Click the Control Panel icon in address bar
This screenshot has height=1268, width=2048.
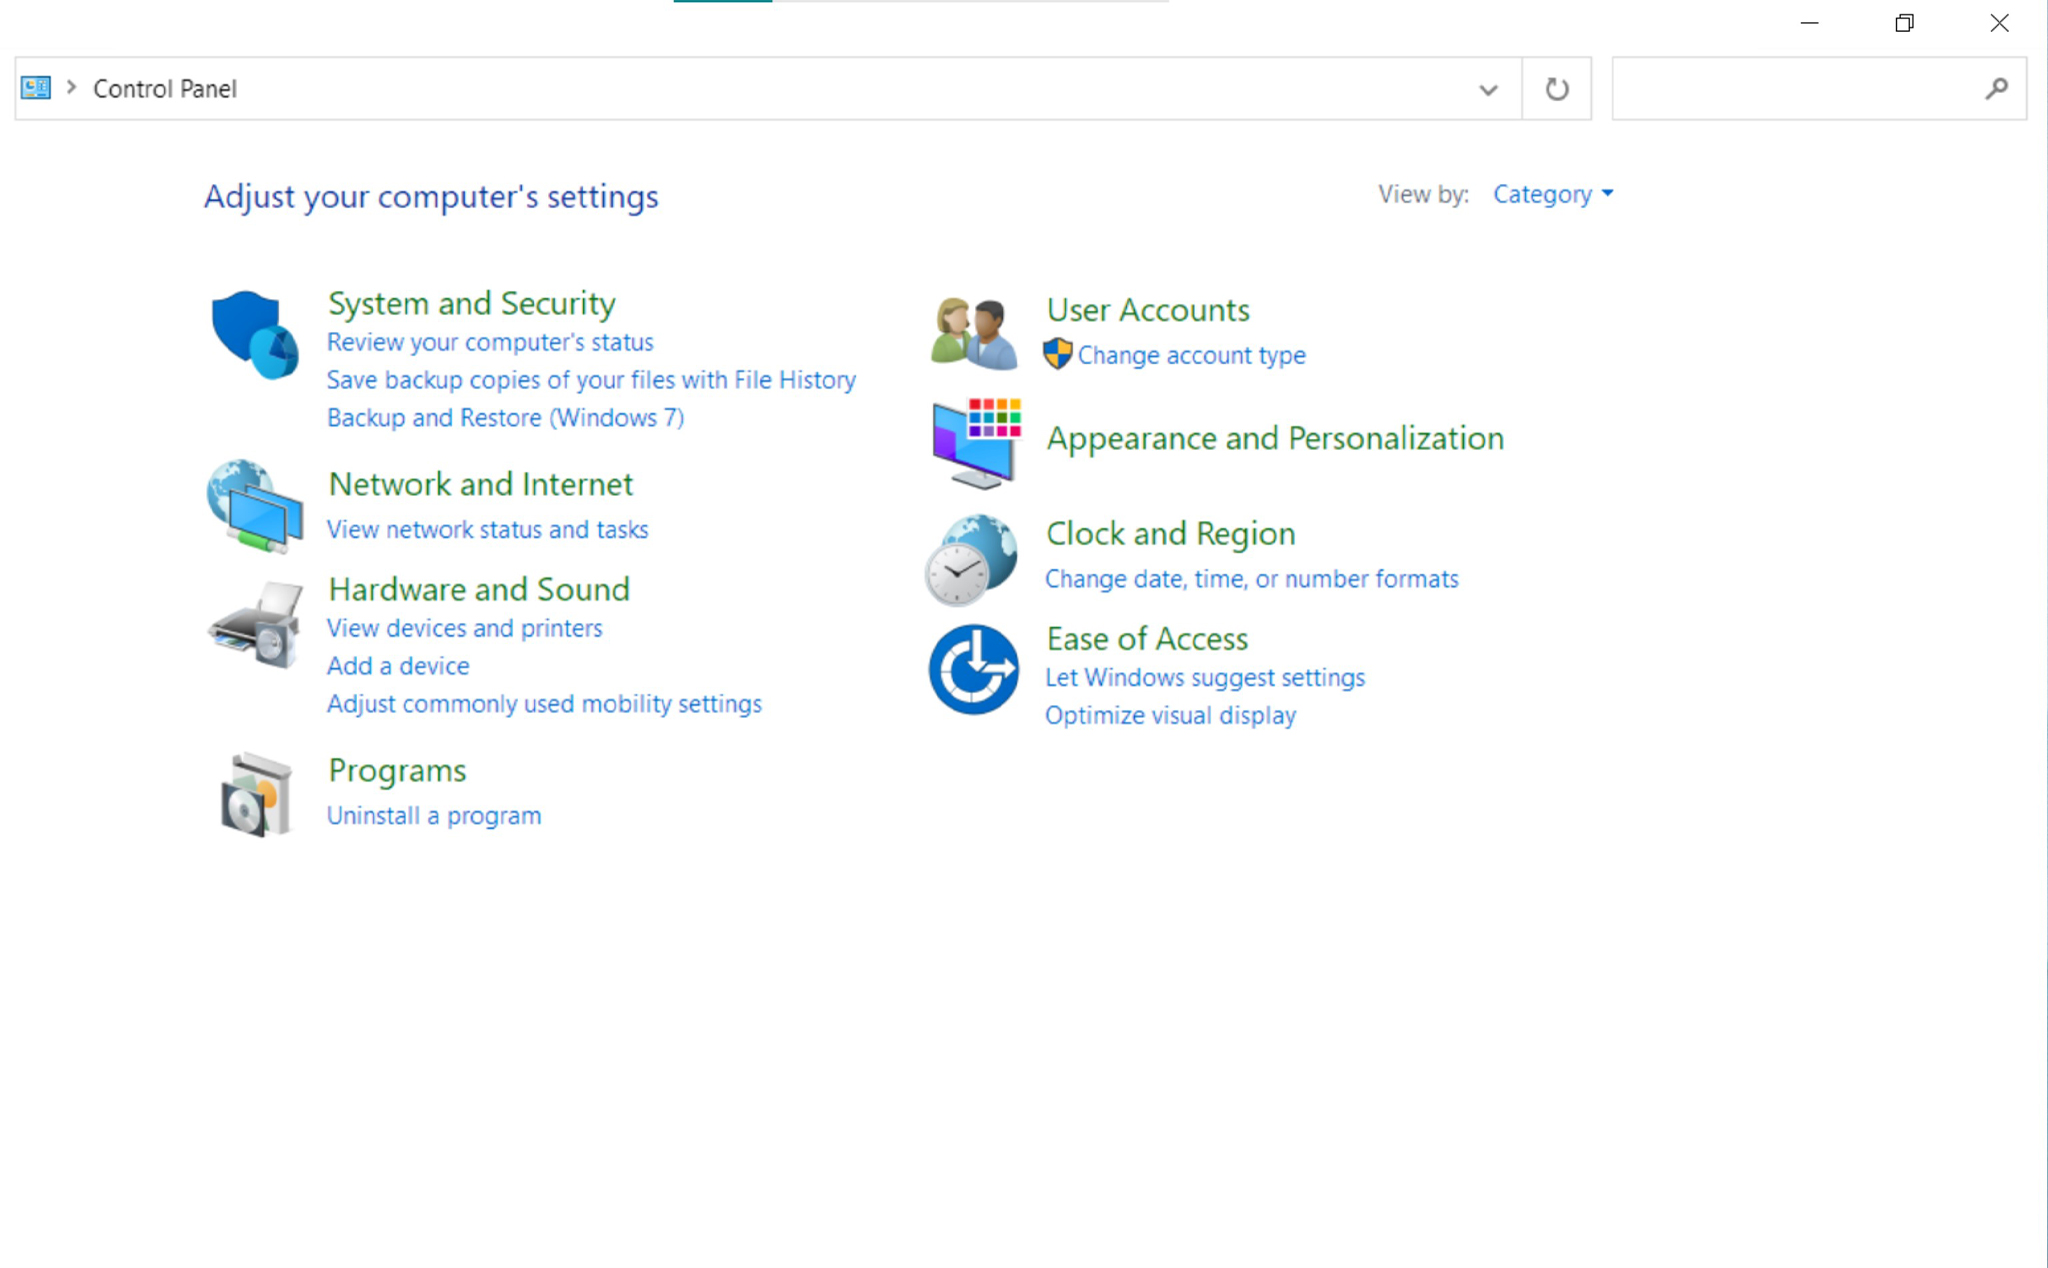(x=36, y=88)
